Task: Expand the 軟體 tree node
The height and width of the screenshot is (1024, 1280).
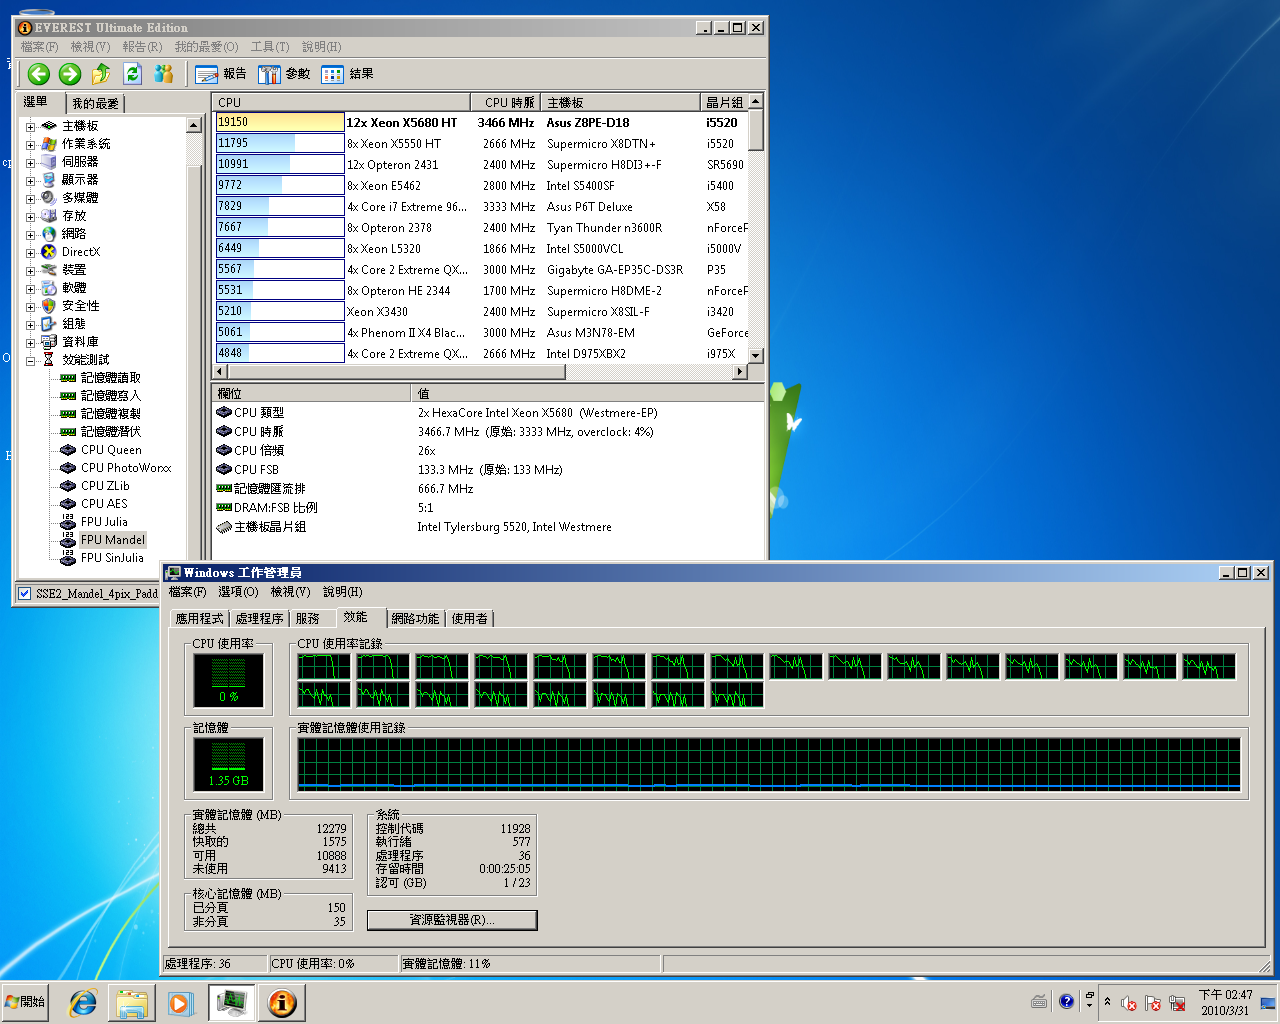Action: tap(30, 289)
